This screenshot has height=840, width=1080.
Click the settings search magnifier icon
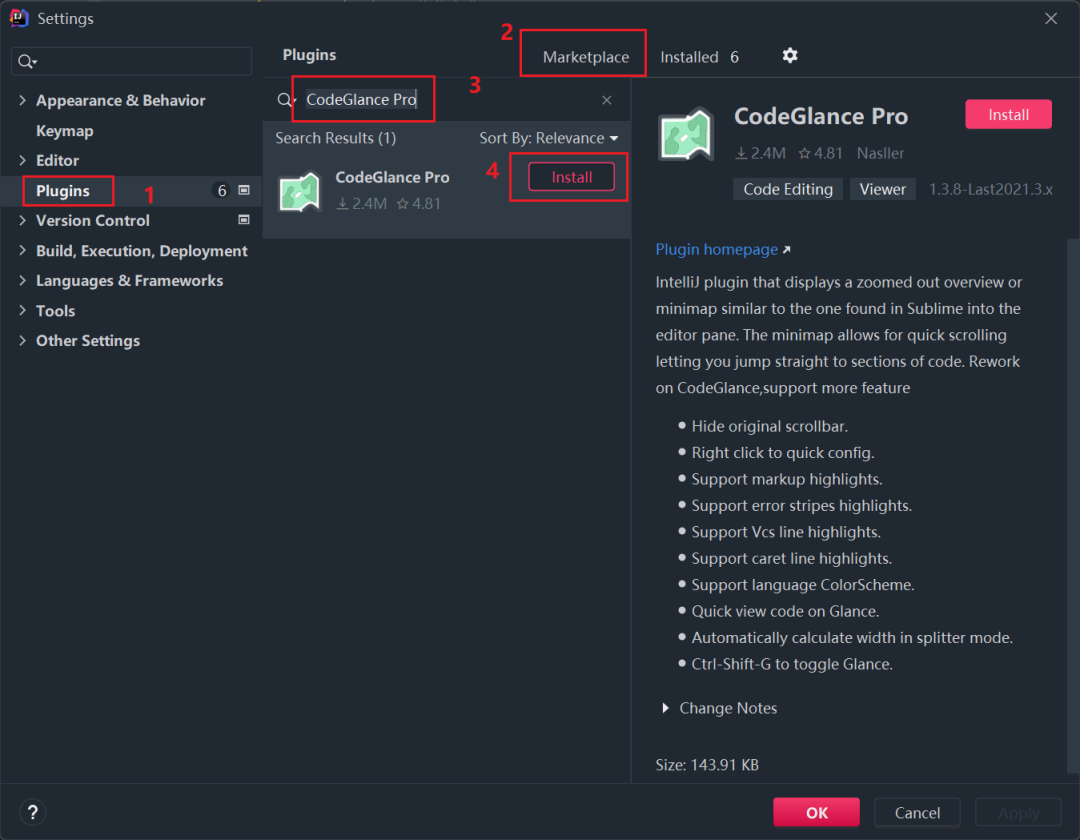[26, 62]
